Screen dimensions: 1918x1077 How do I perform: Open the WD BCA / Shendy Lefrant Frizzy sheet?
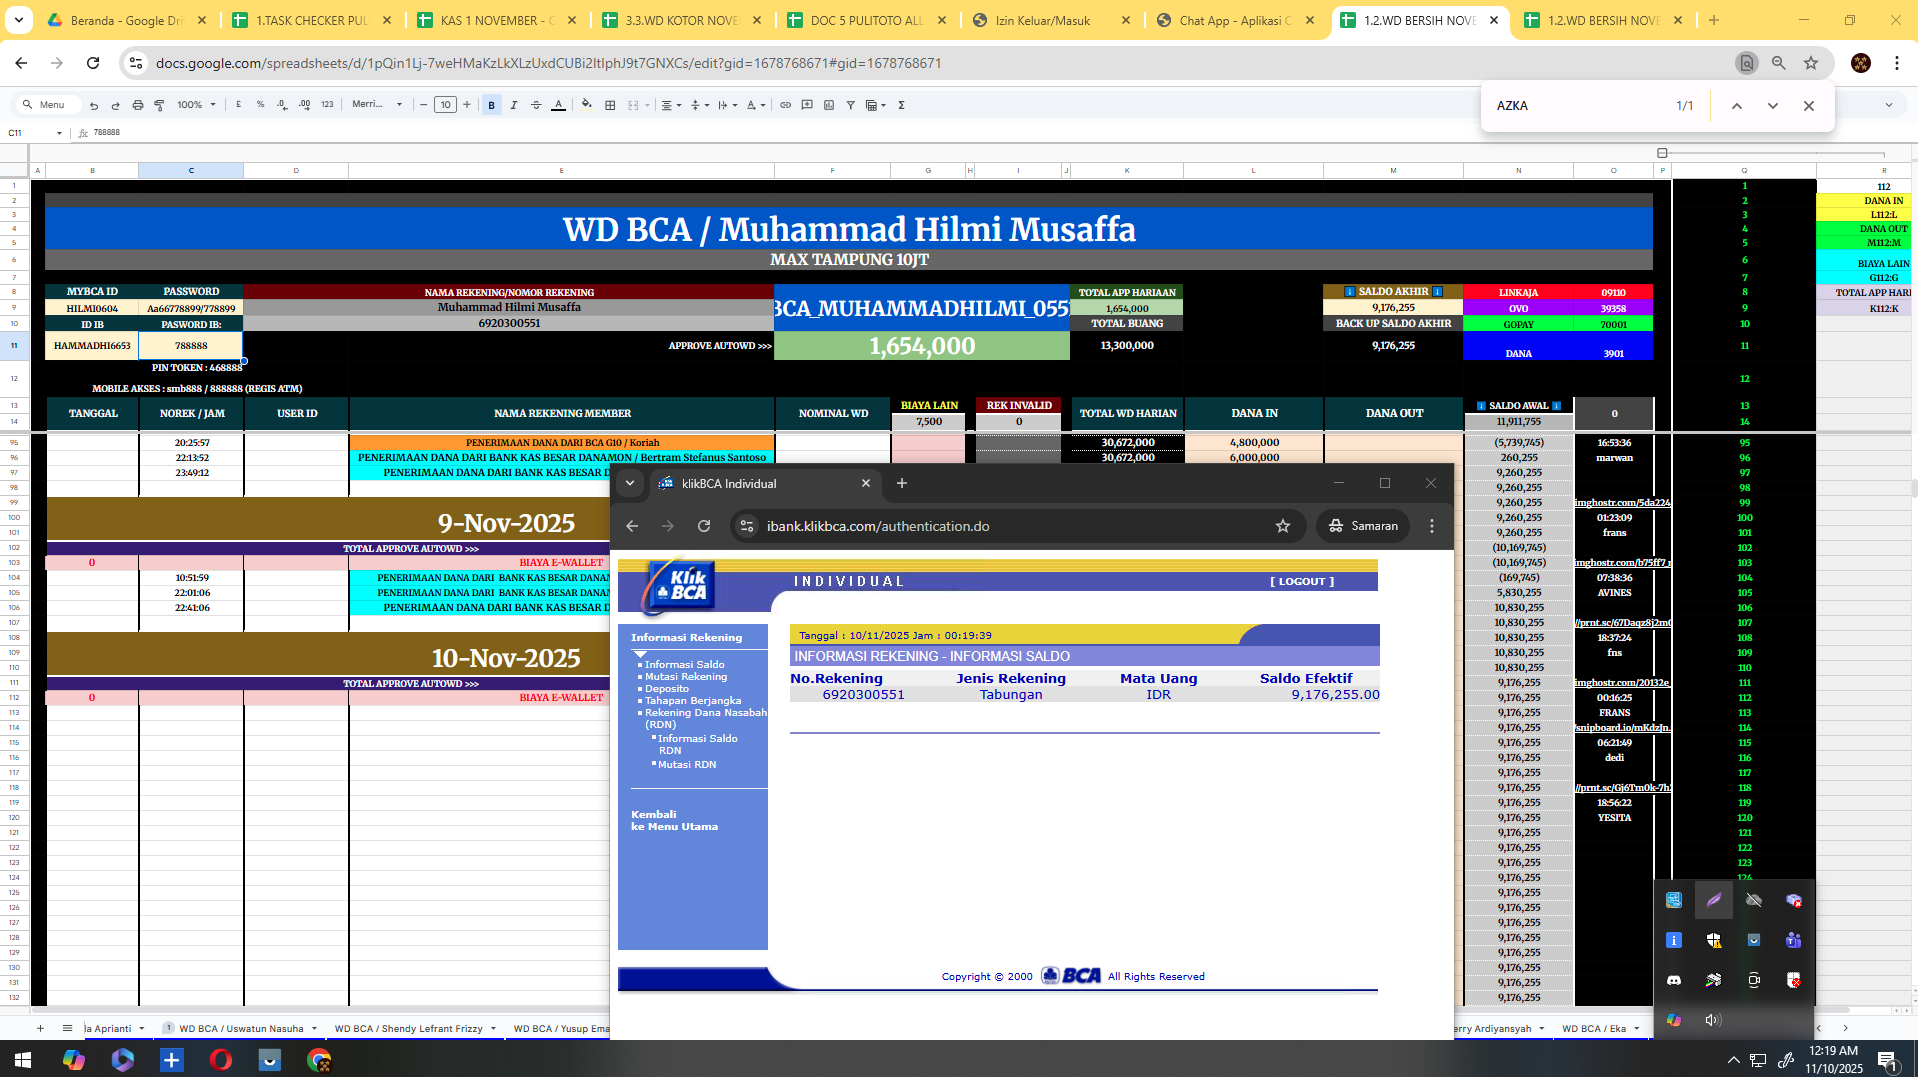click(414, 1028)
